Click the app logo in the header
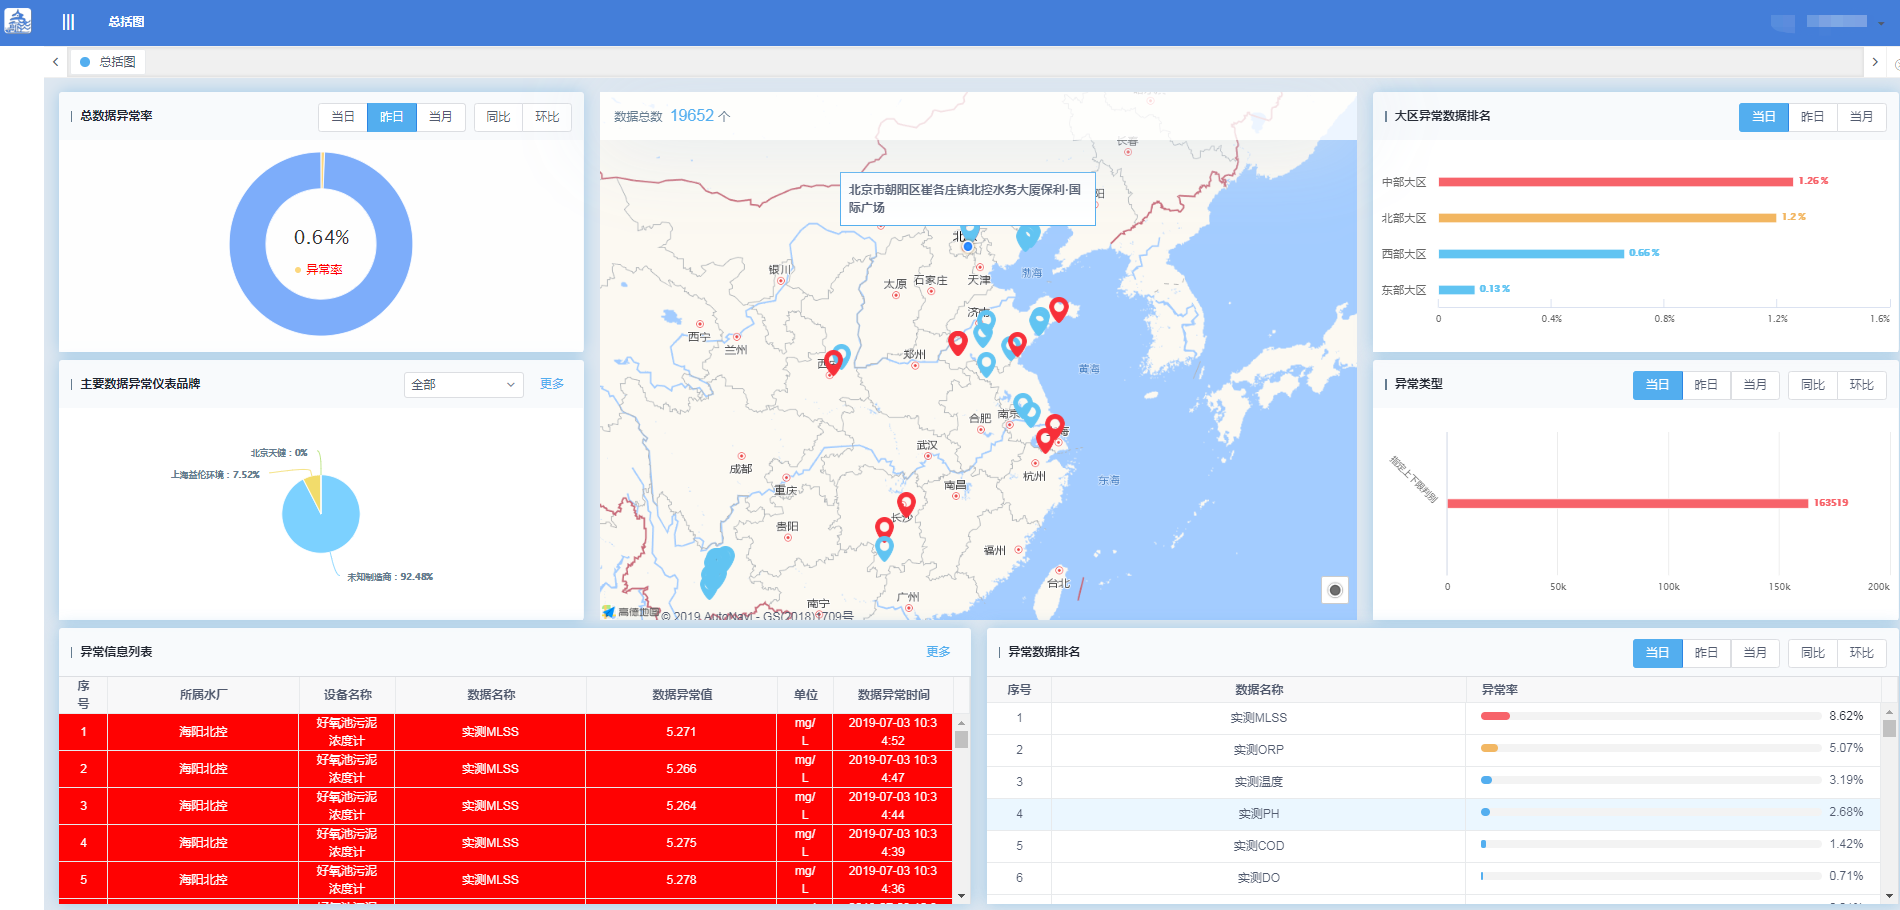Viewport: 1900px width, 910px height. tap(18, 21)
